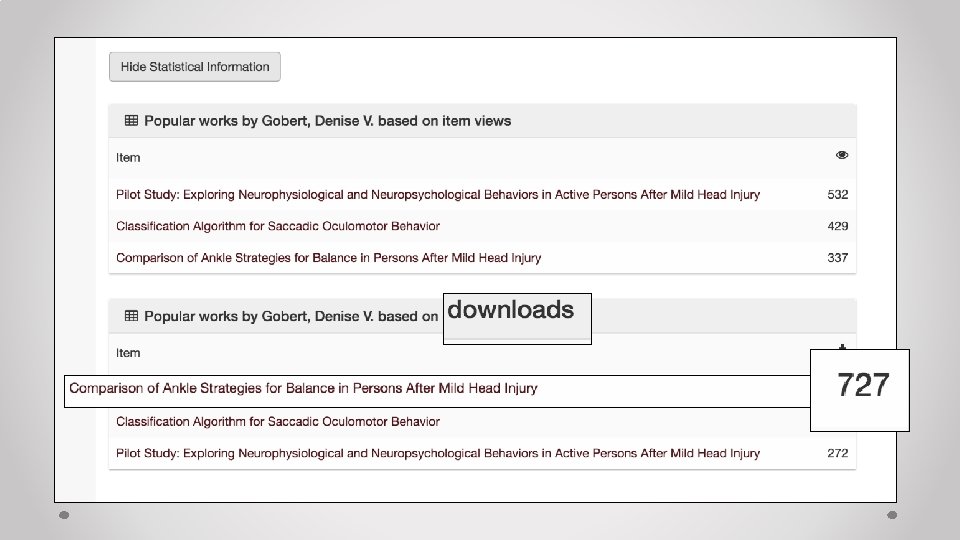The width and height of the screenshot is (960, 540).
Task: Open Classification Algorithm in the item views table
Action: pyautogui.click(x=278, y=226)
